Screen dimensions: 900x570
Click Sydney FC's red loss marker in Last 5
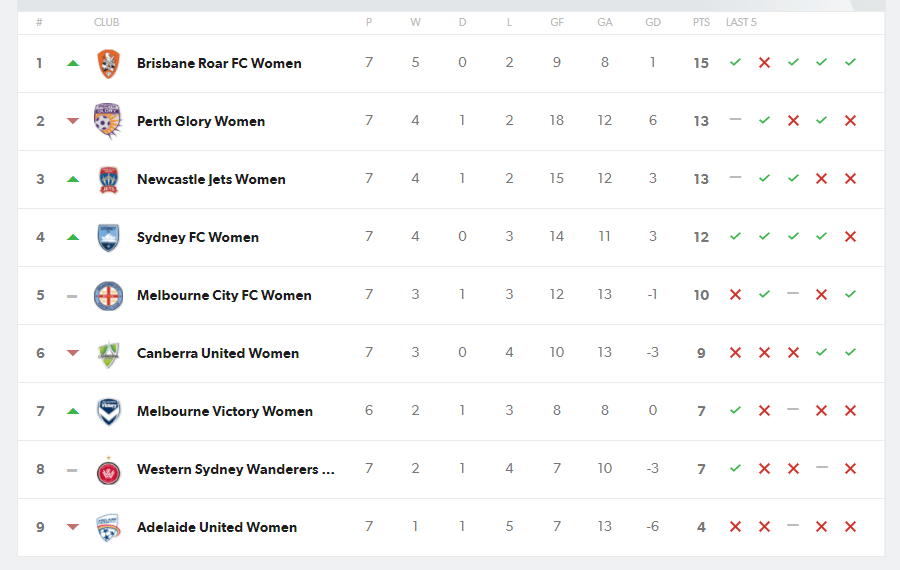pos(850,236)
